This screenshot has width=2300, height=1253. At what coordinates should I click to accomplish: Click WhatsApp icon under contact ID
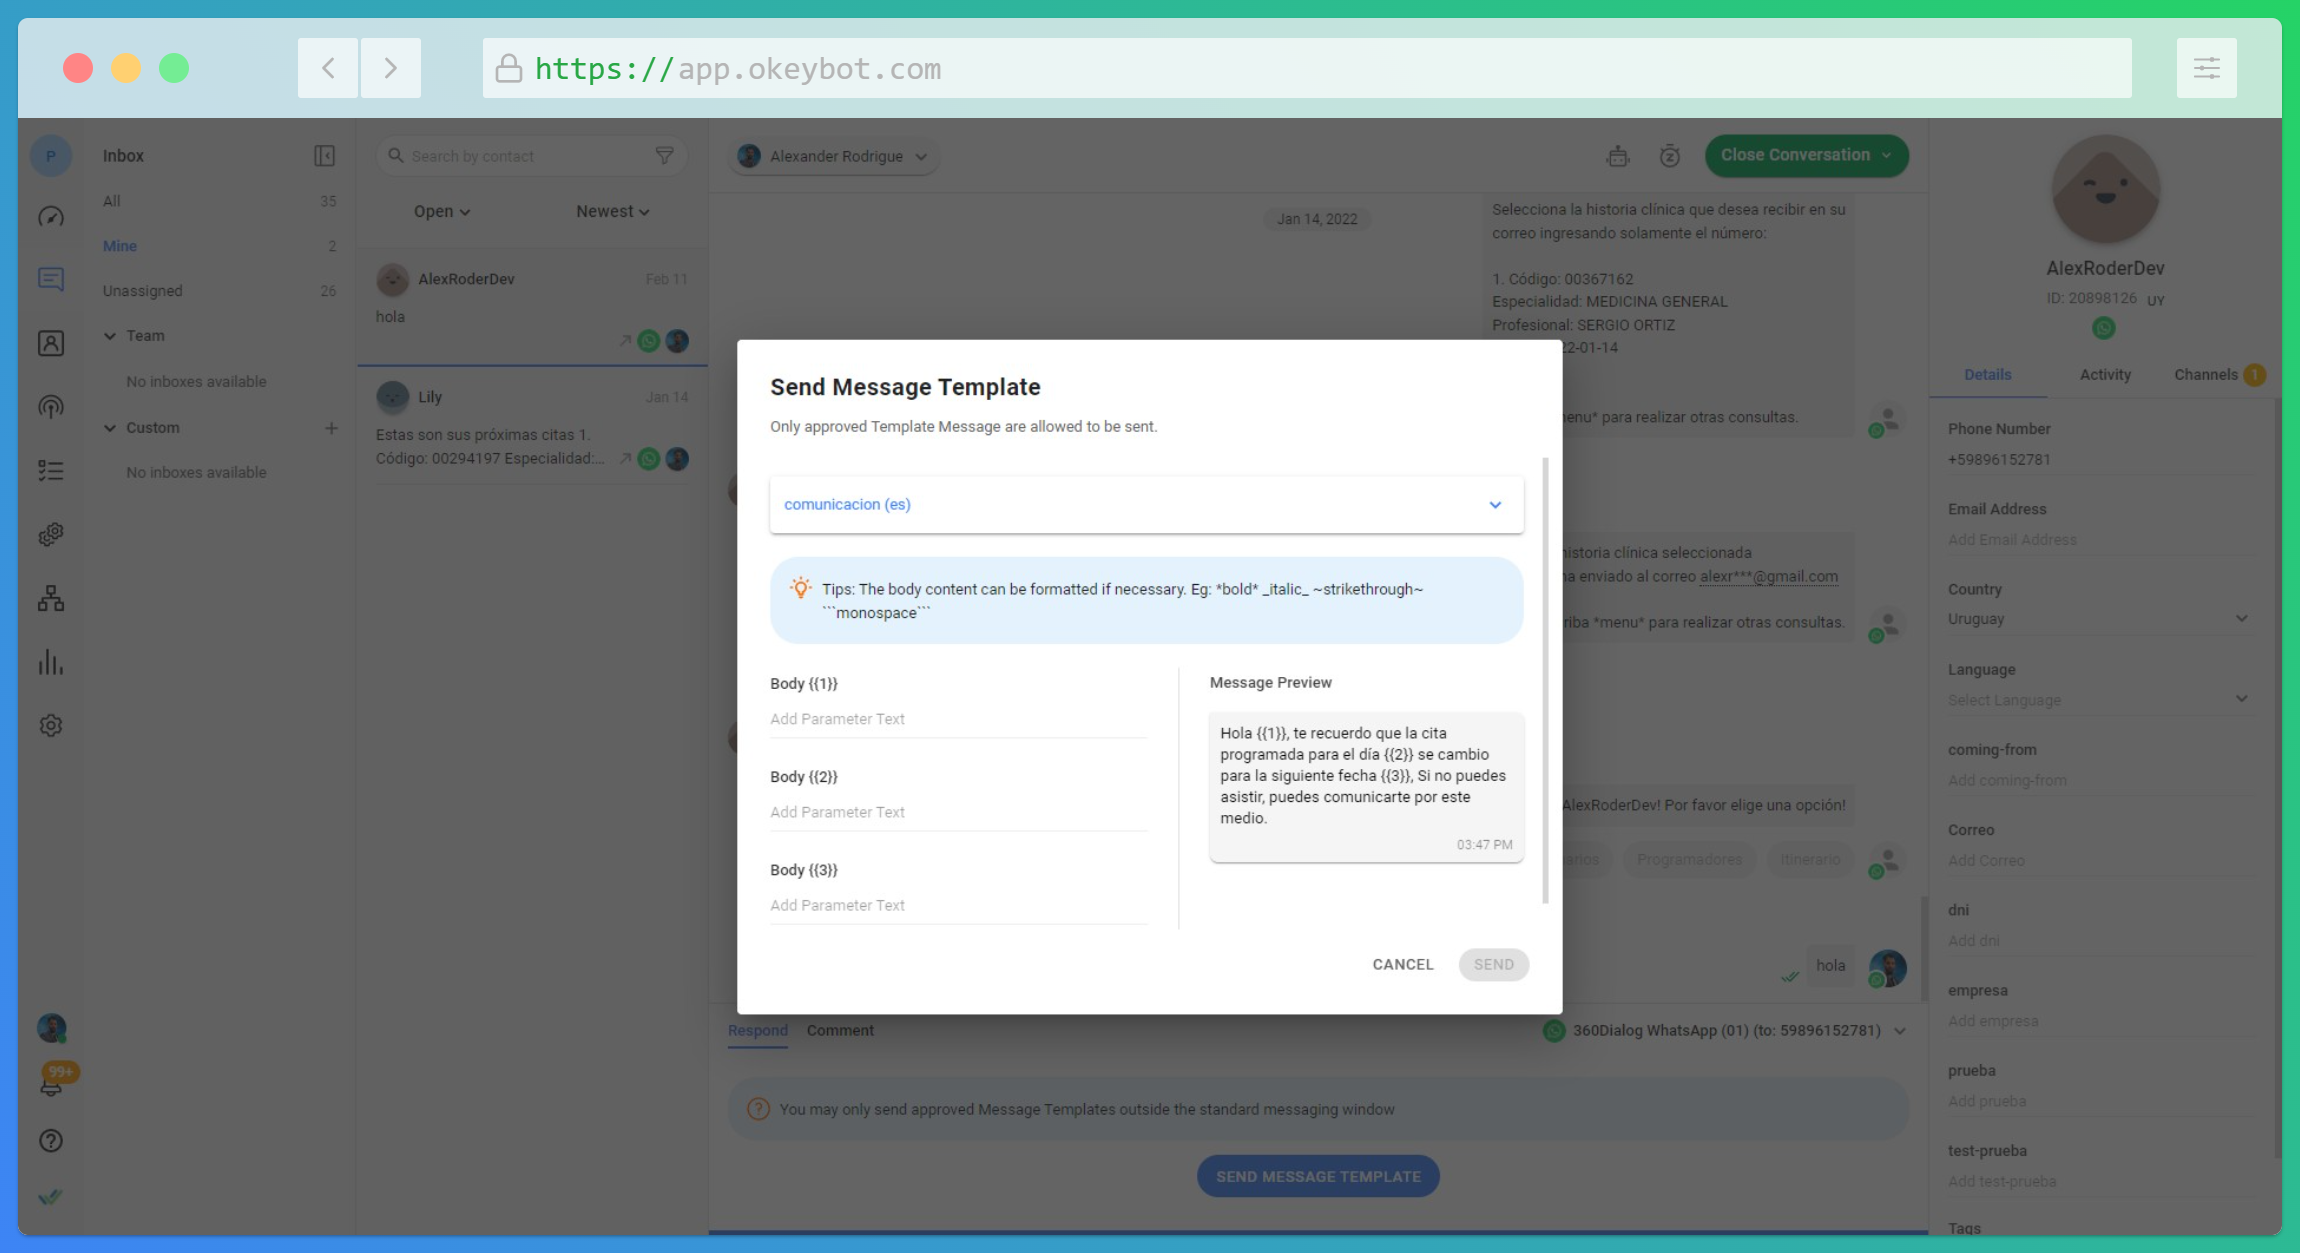[x=2104, y=328]
